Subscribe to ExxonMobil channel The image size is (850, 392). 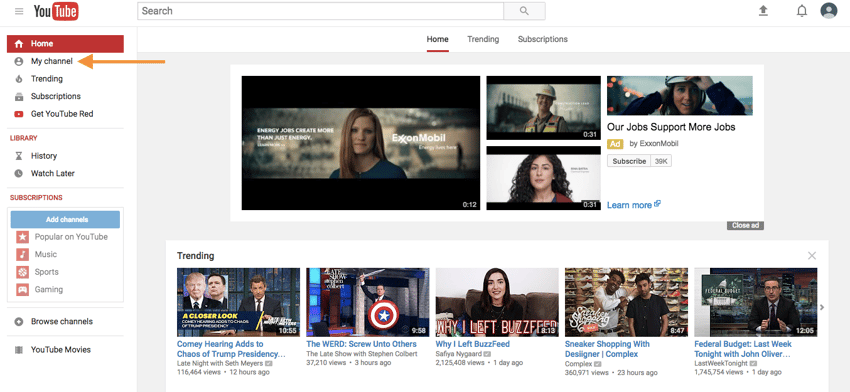pyautogui.click(x=629, y=161)
